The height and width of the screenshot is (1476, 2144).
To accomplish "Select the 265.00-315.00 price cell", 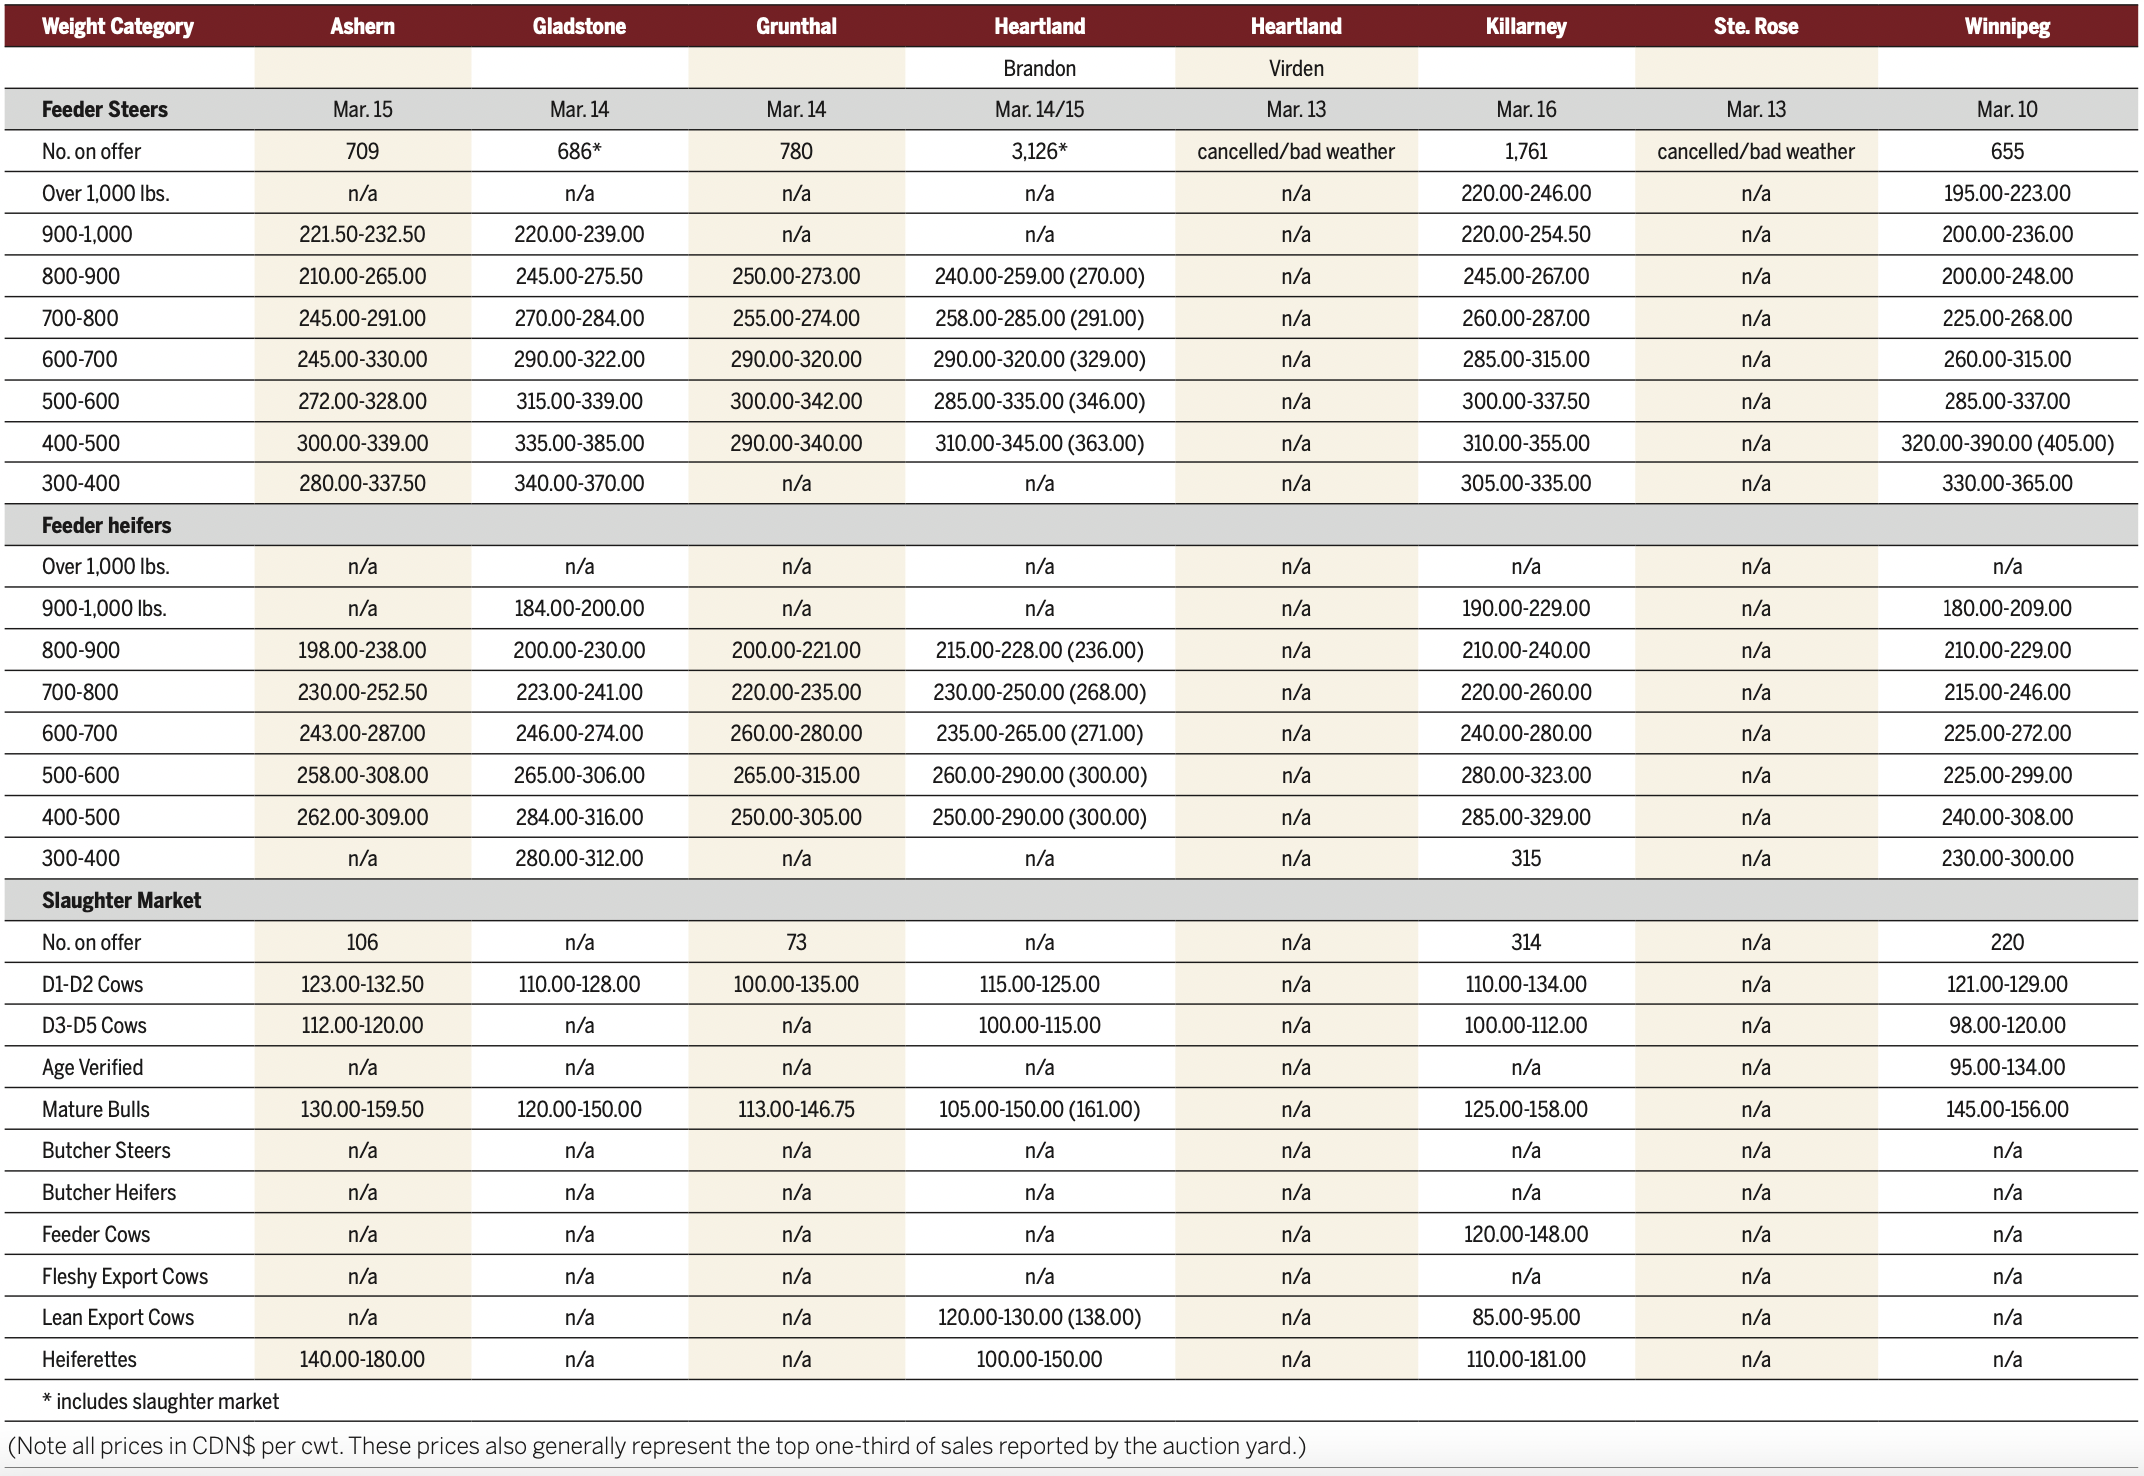I will pyautogui.click(x=796, y=775).
